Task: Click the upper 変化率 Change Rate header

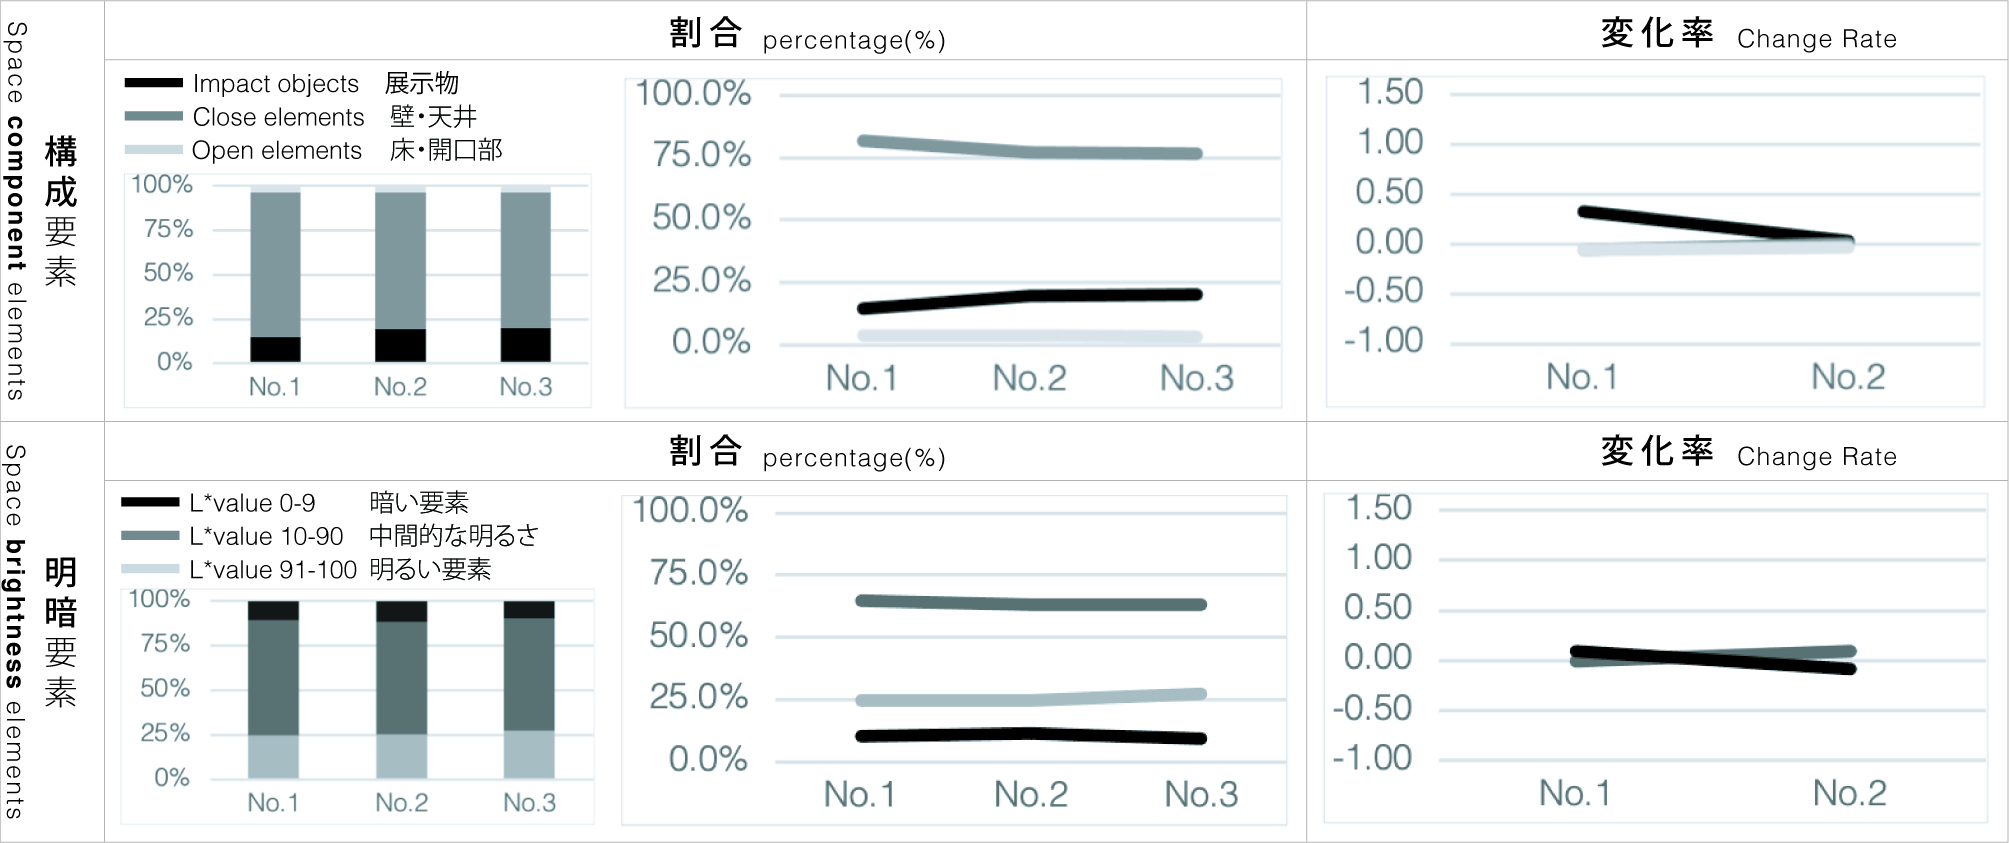Action: click(1748, 35)
